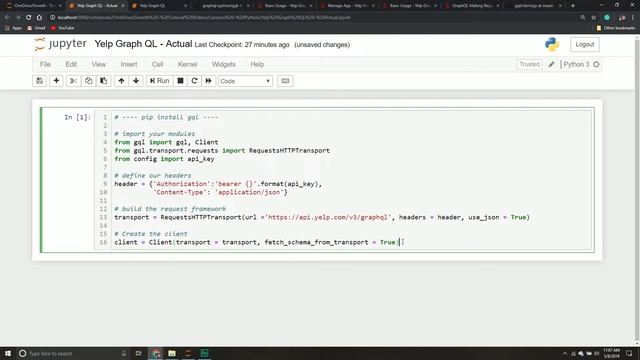Open Task View in the taskbar
Viewport: 640px width, 360px height.
(138, 353)
